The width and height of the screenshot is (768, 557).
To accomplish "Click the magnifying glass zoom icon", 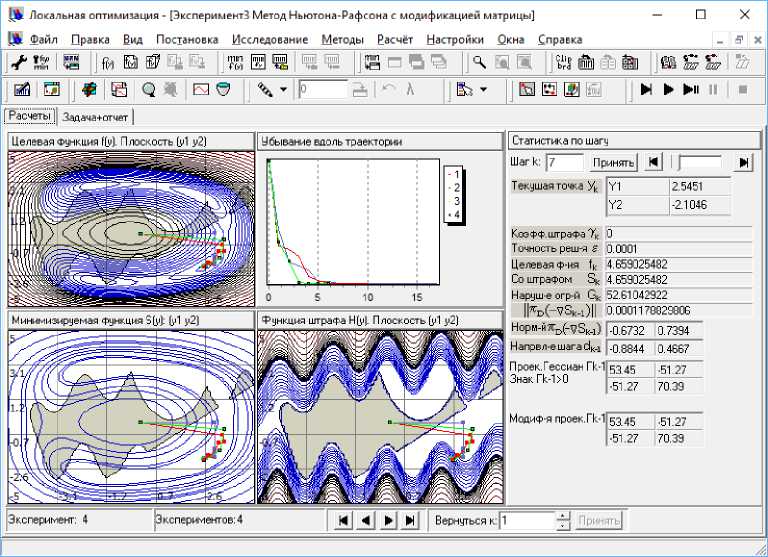I will pyautogui.click(x=480, y=63).
